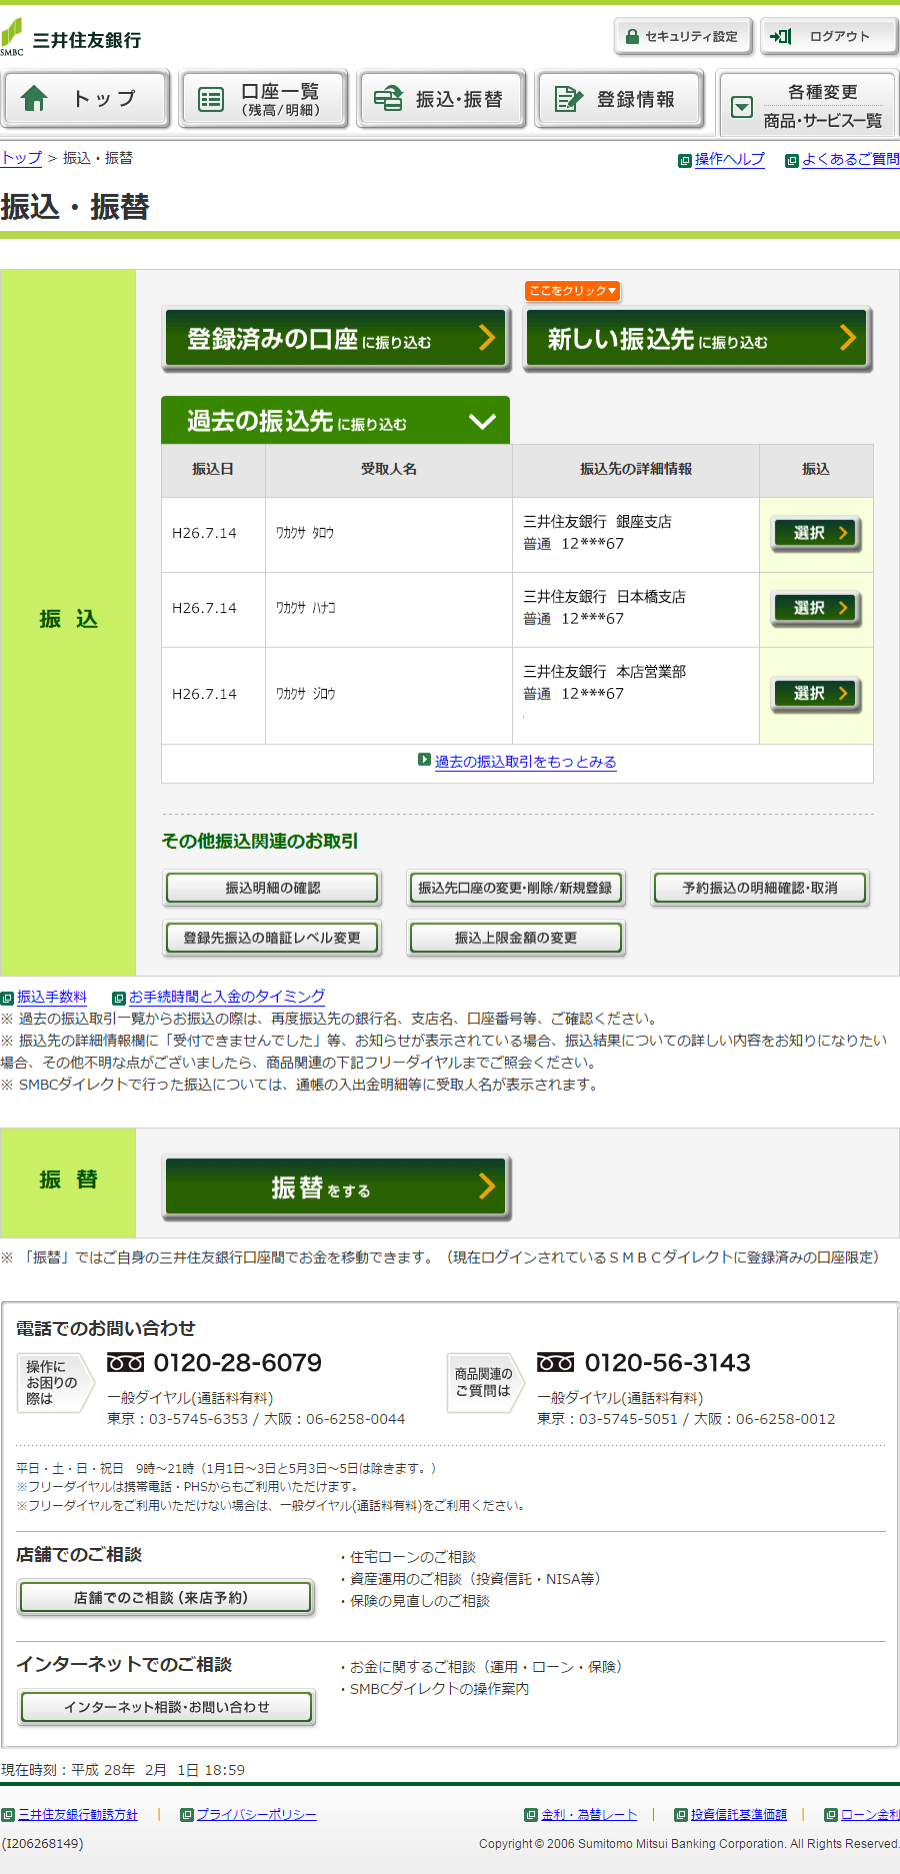
Task: Click the transfer icon in 振込・振替 tab
Action: coord(388,98)
